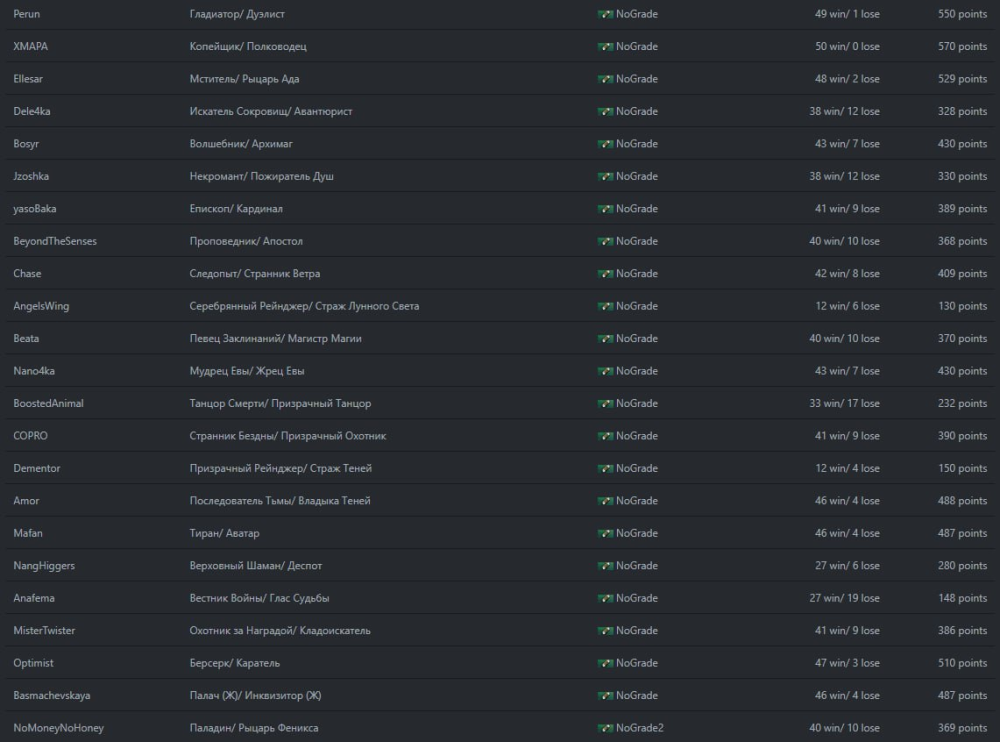Open the Perun player profile

click(x=27, y=14)
